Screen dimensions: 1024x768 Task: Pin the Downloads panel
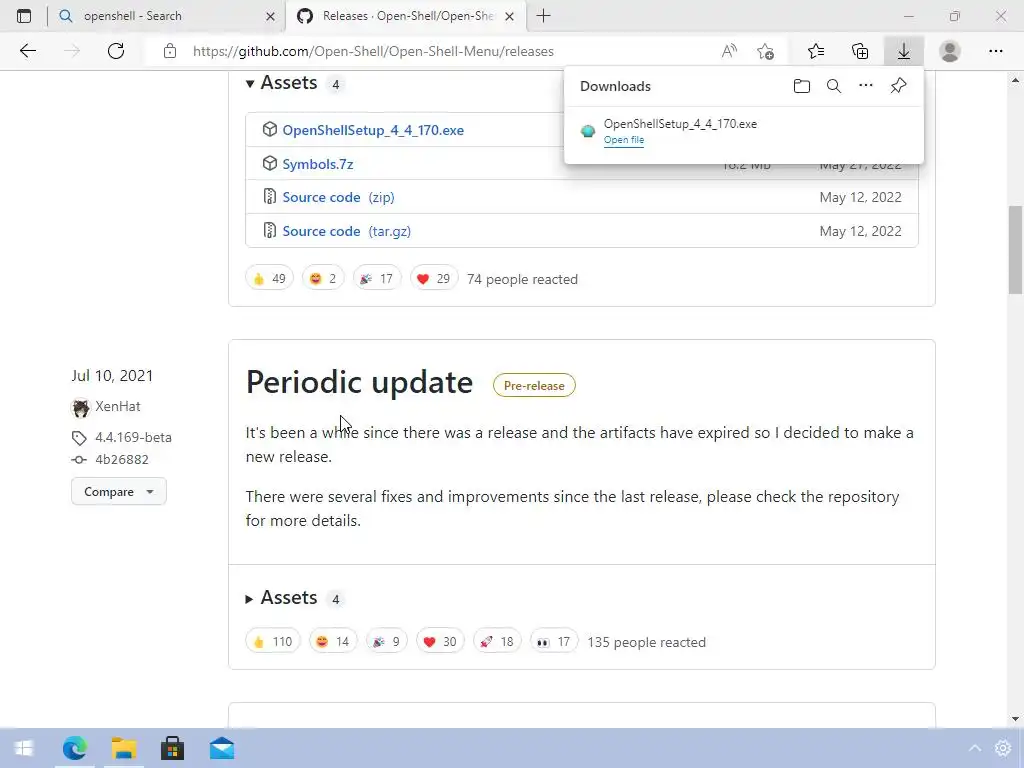[x=899, y=86]
